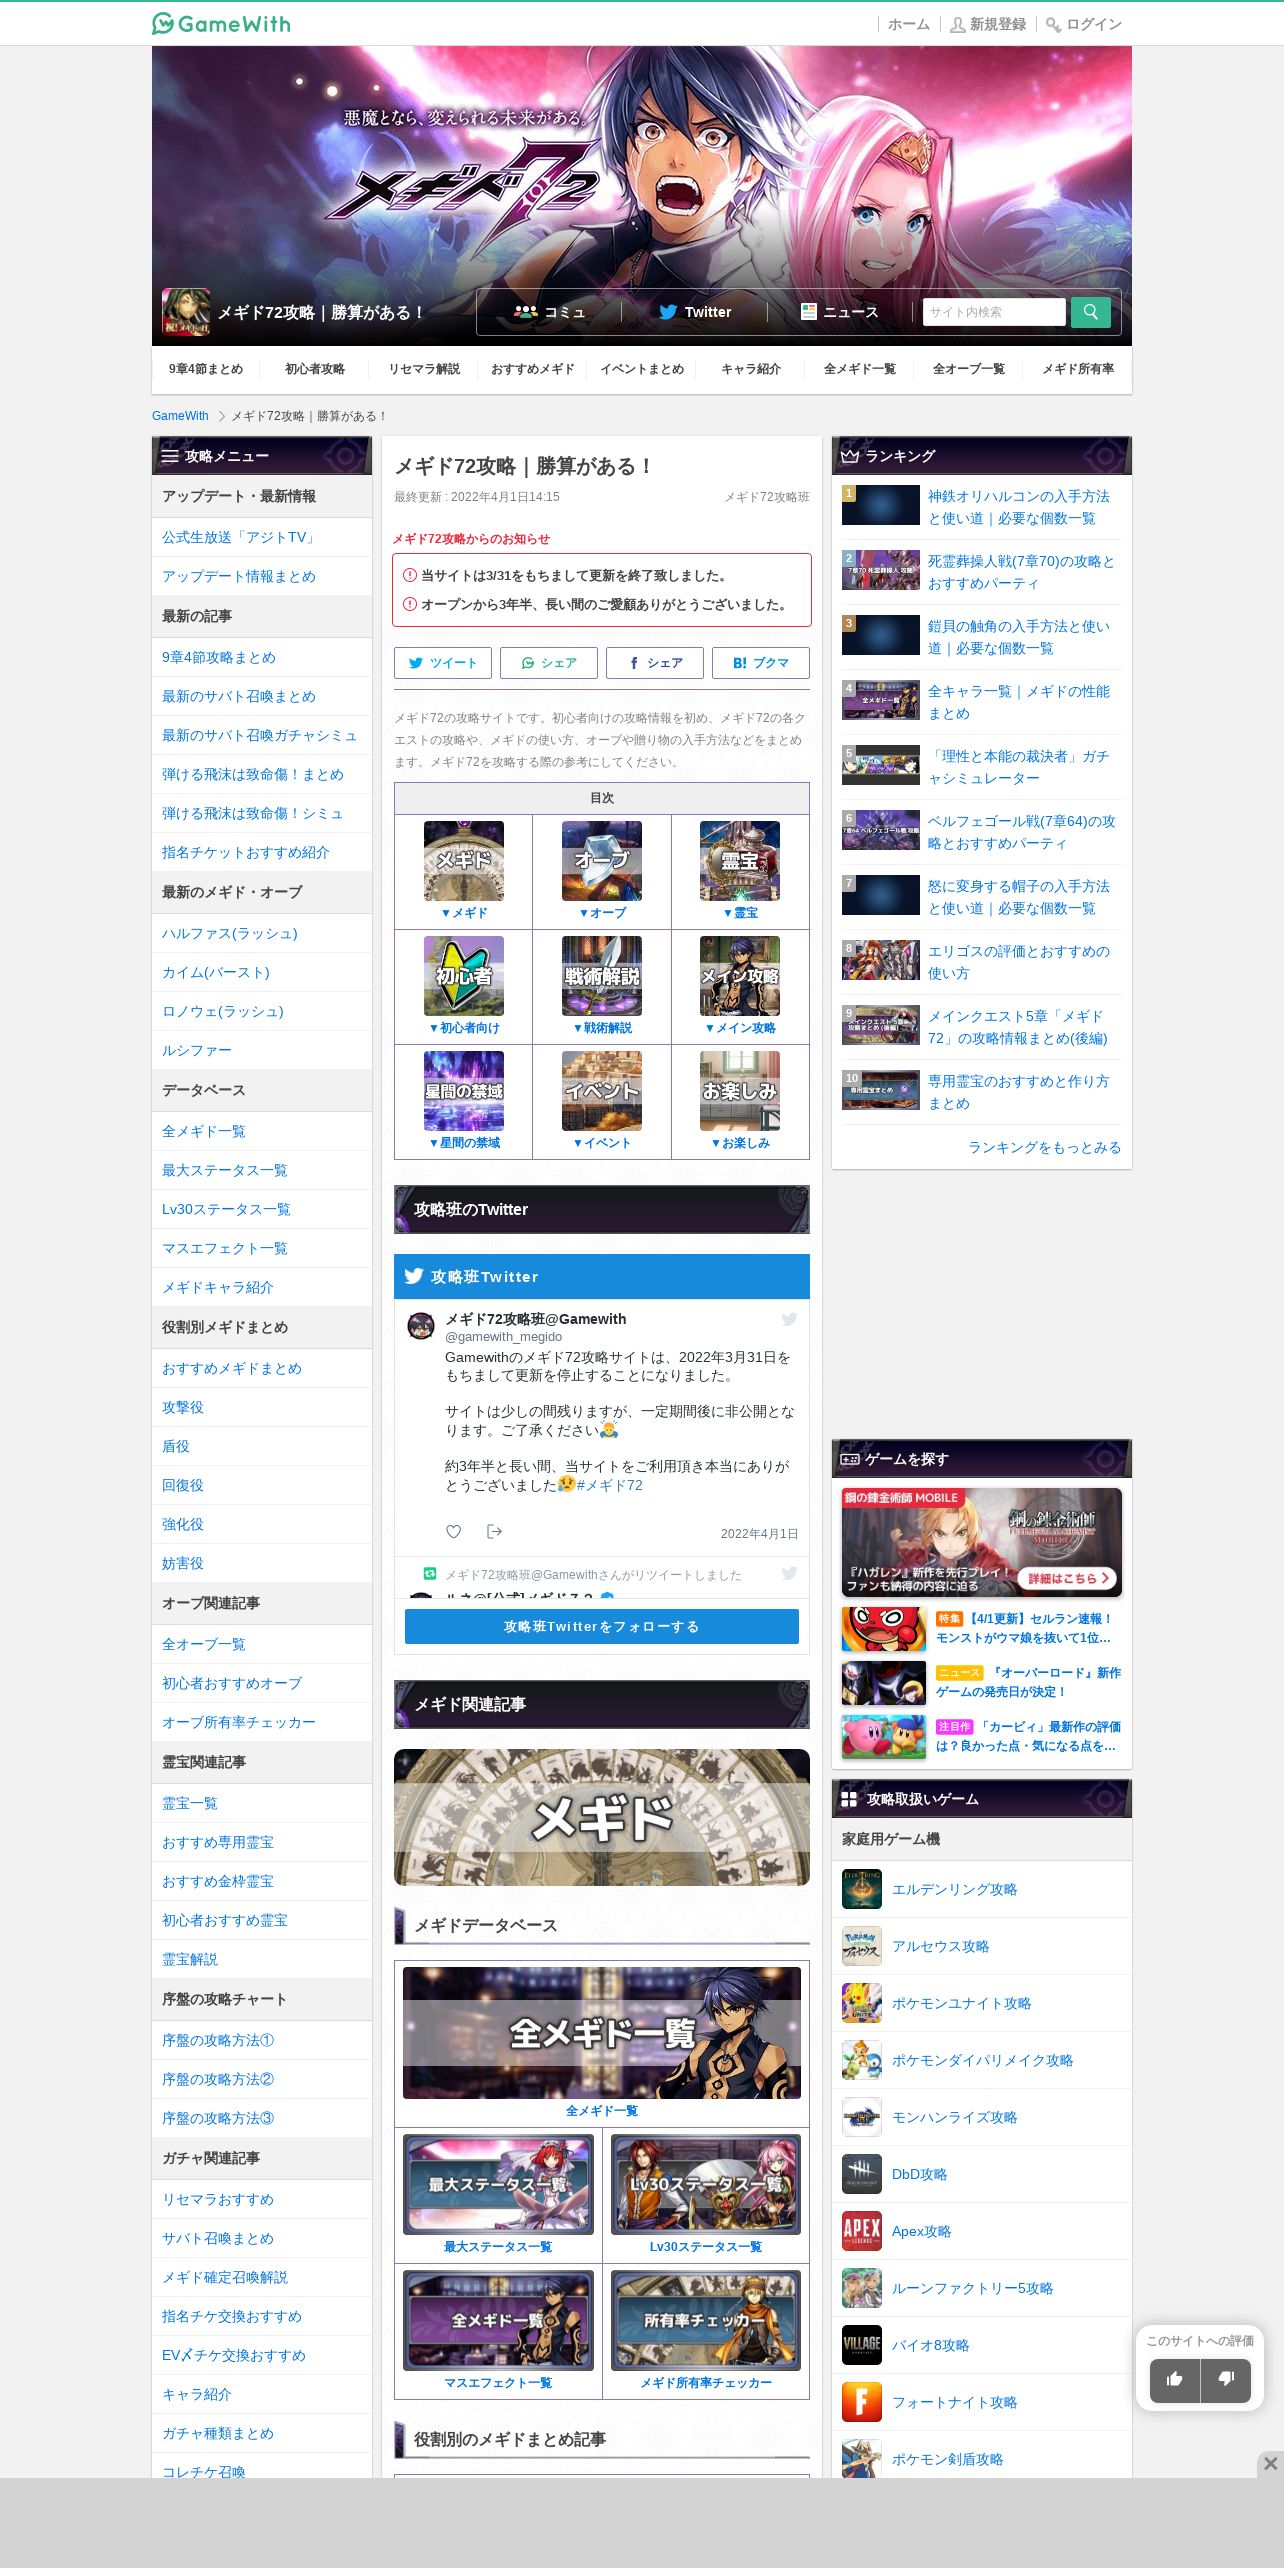Click the LINE シェア button
1284x2568 pixels.
click(x=549, y=663)
